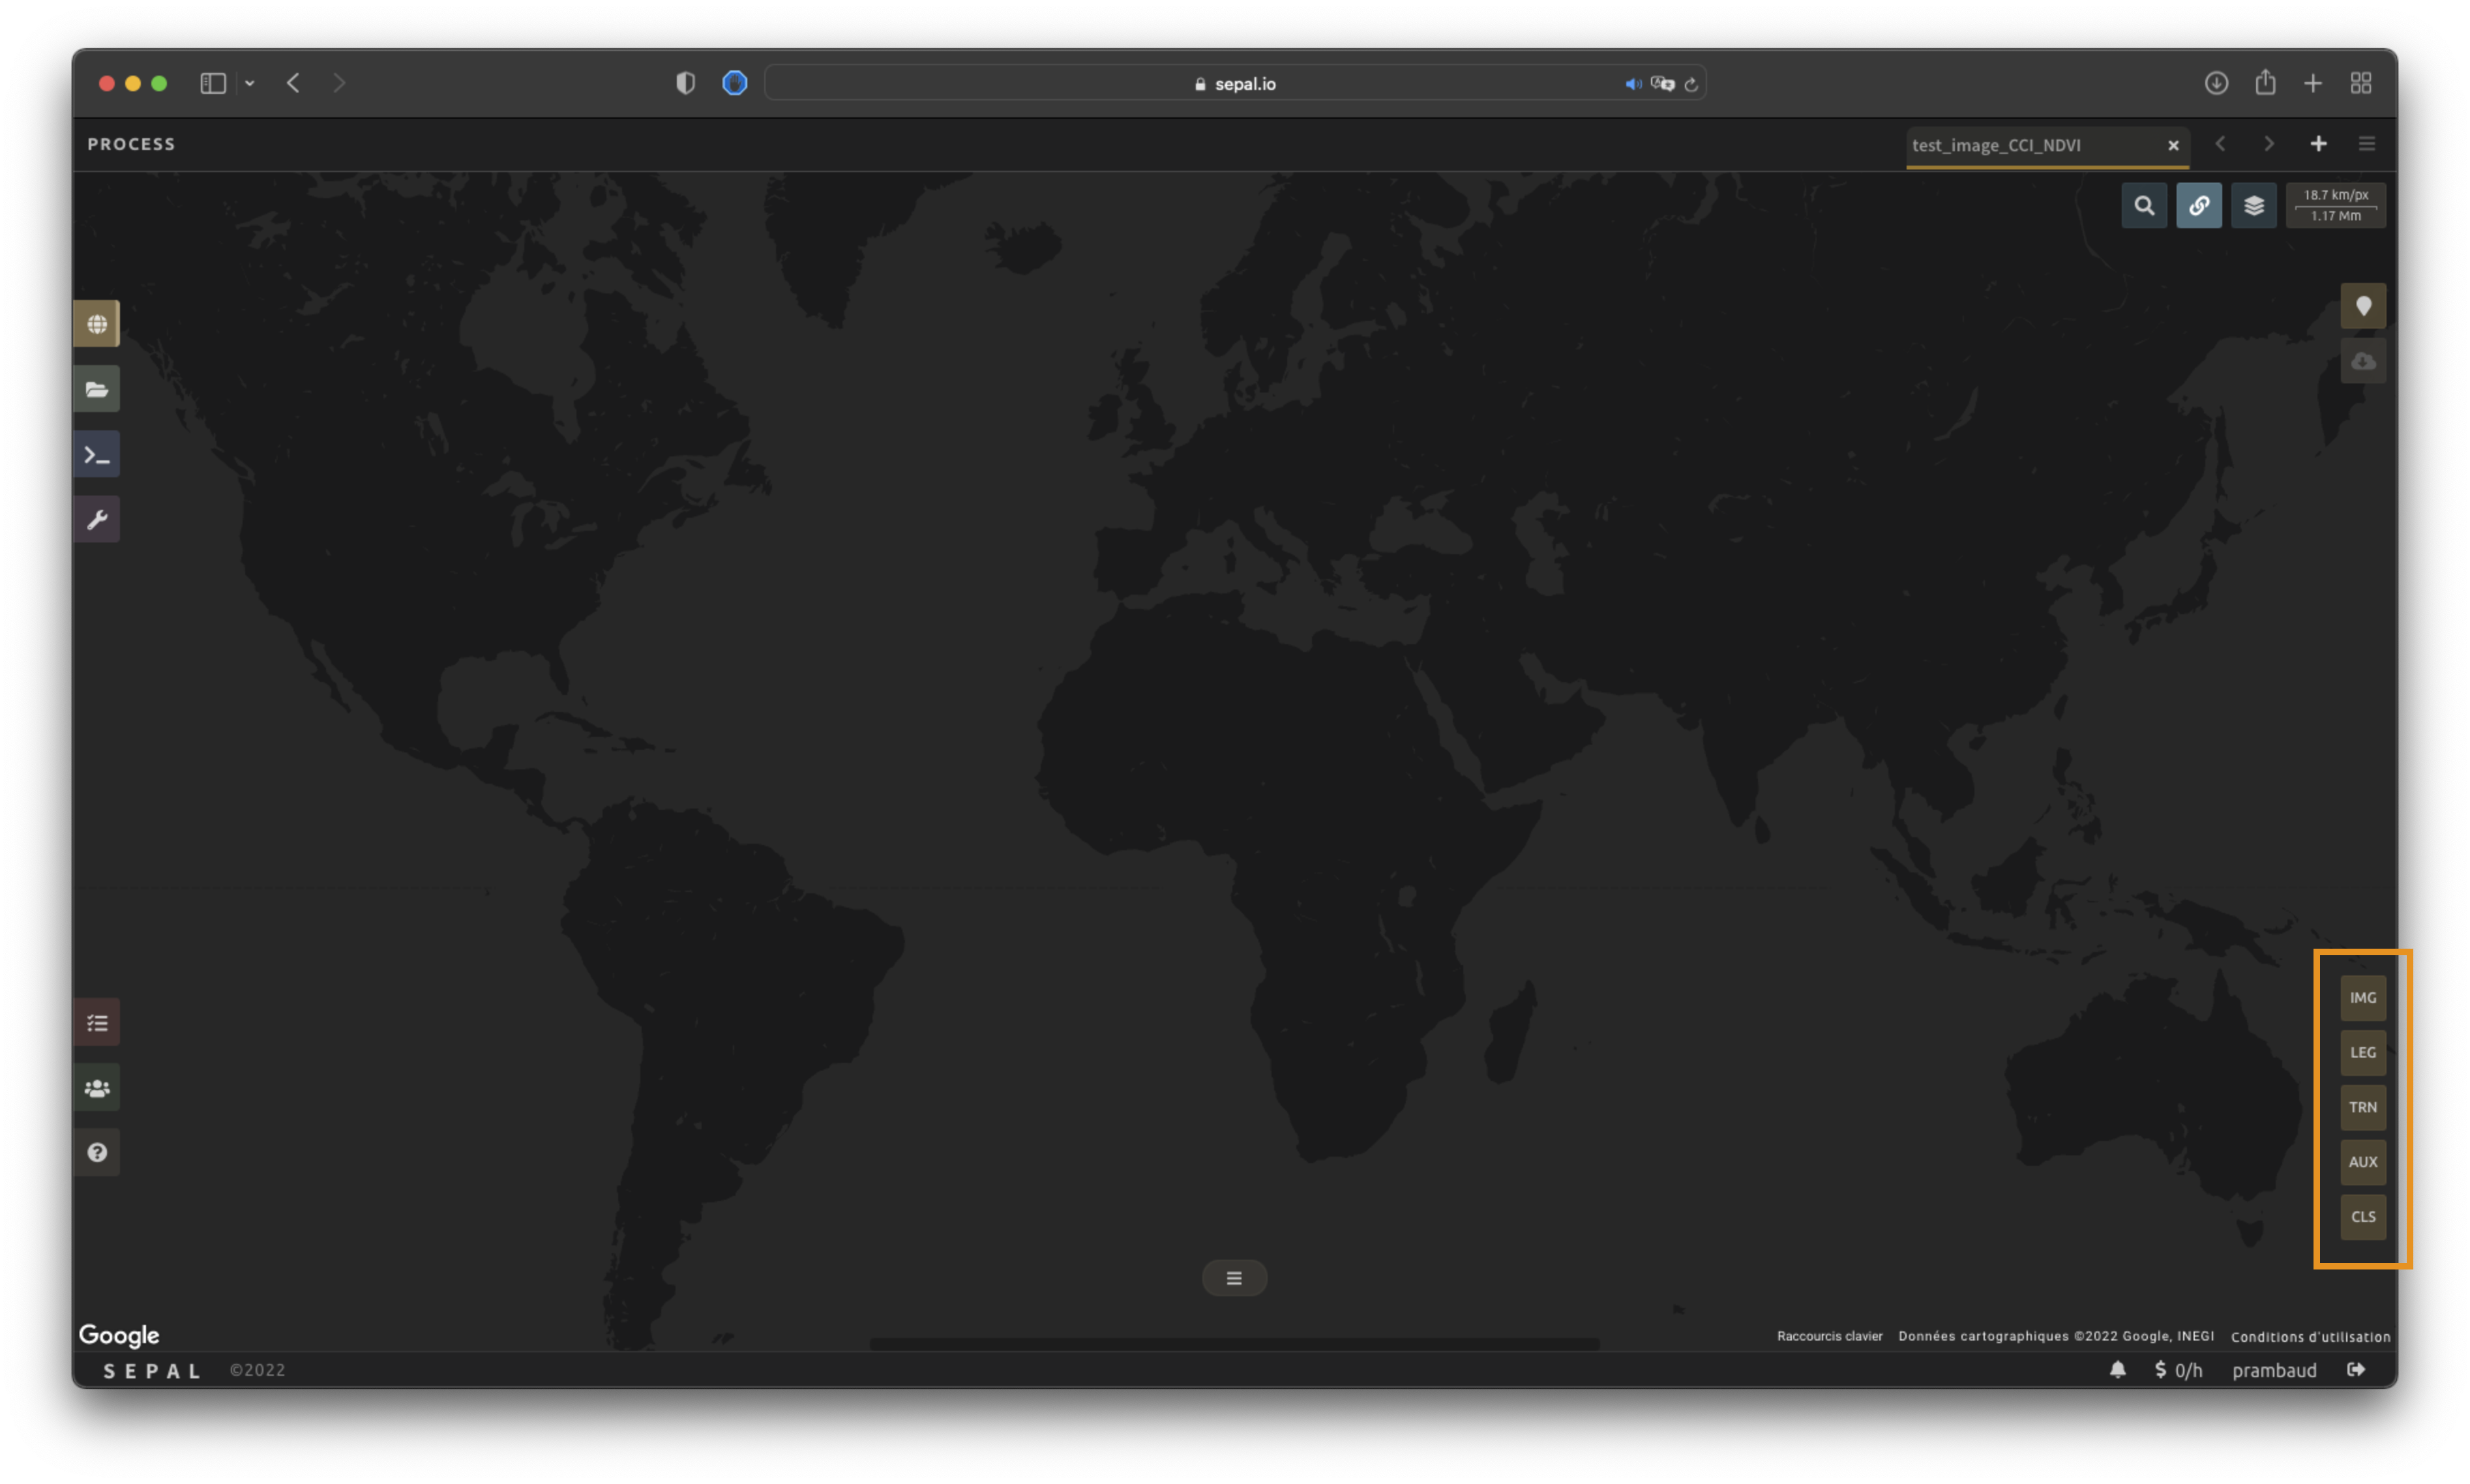
Task: Open the IMG image selection button
Action: (x=2363, y=998)
